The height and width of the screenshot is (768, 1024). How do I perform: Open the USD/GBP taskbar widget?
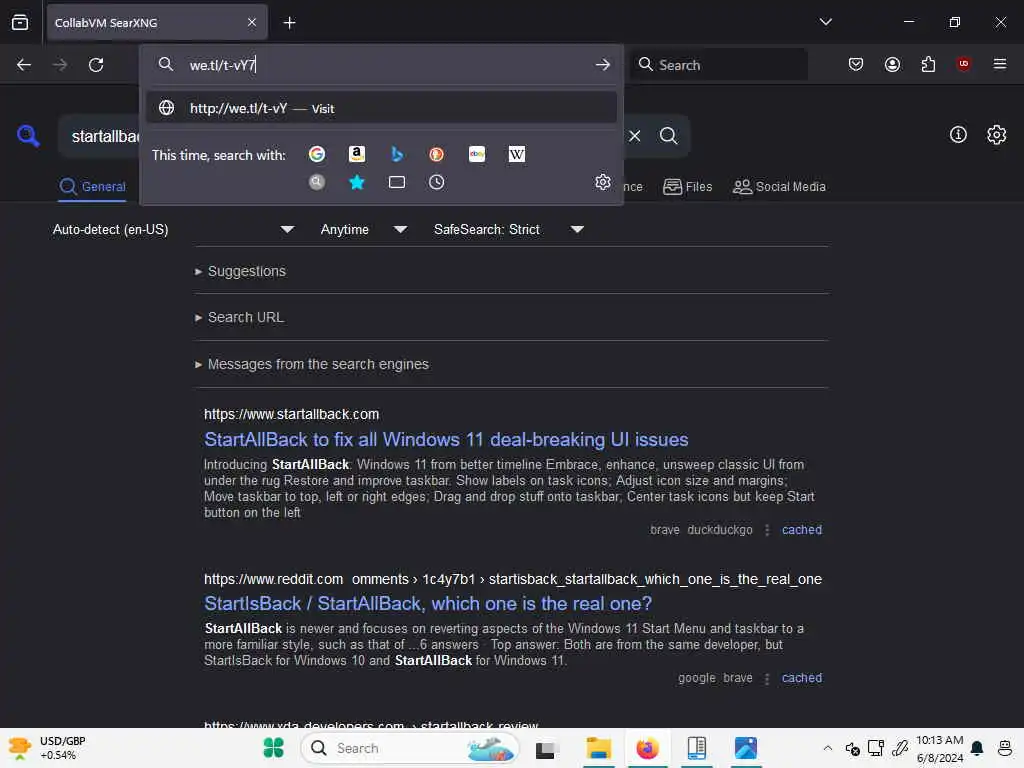(x=47, y=748)
